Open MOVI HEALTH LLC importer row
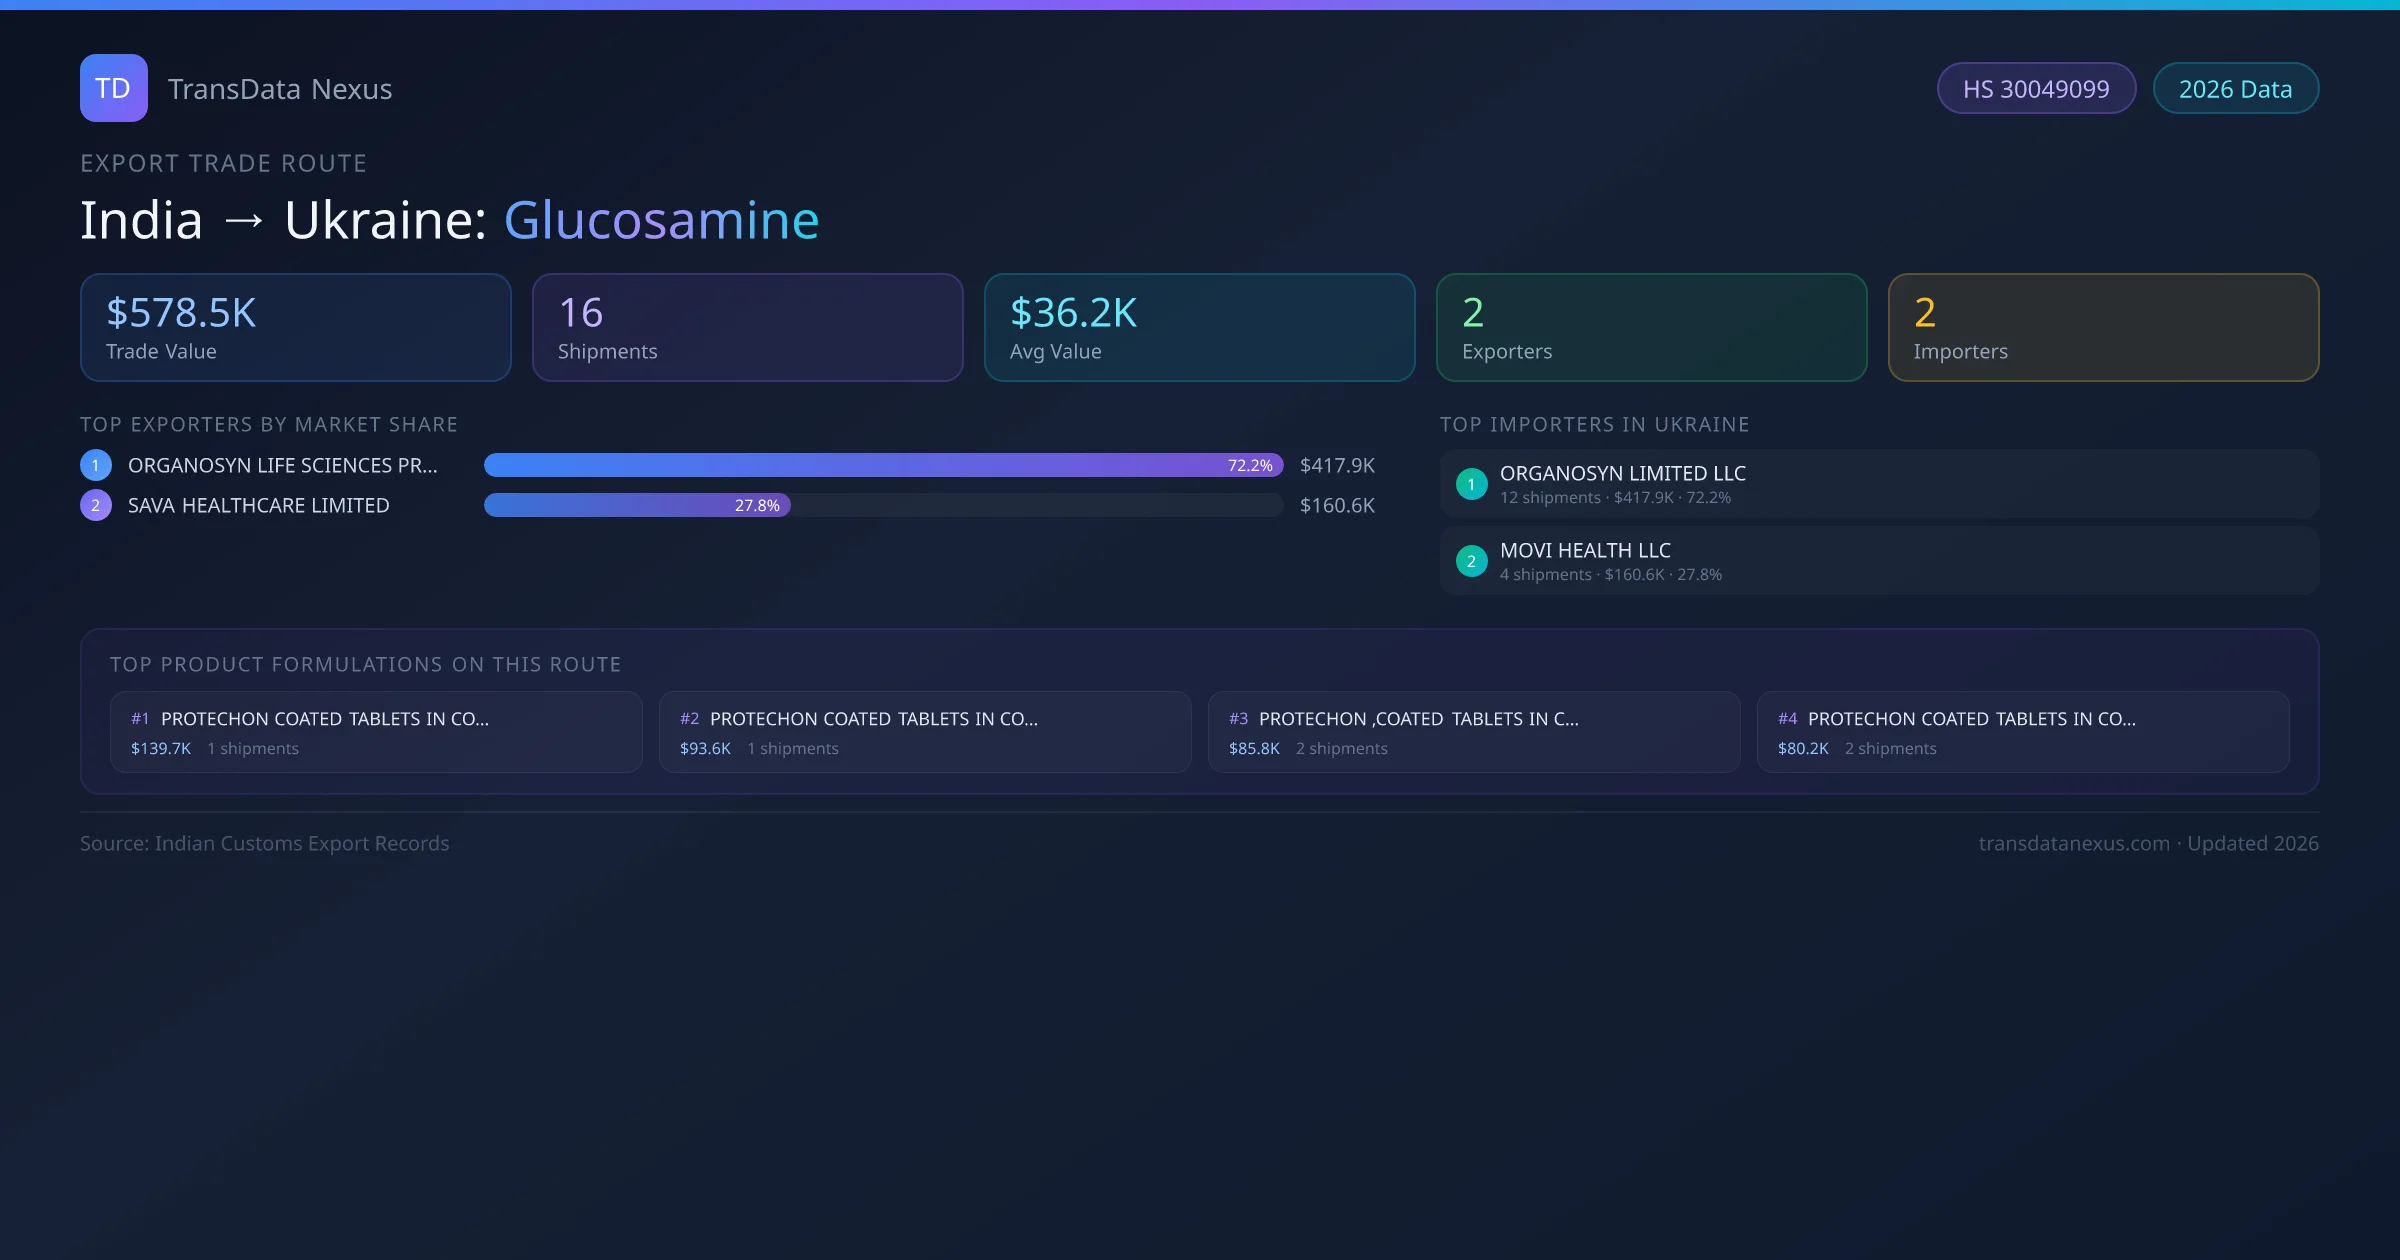 [x=1878, y=561]
